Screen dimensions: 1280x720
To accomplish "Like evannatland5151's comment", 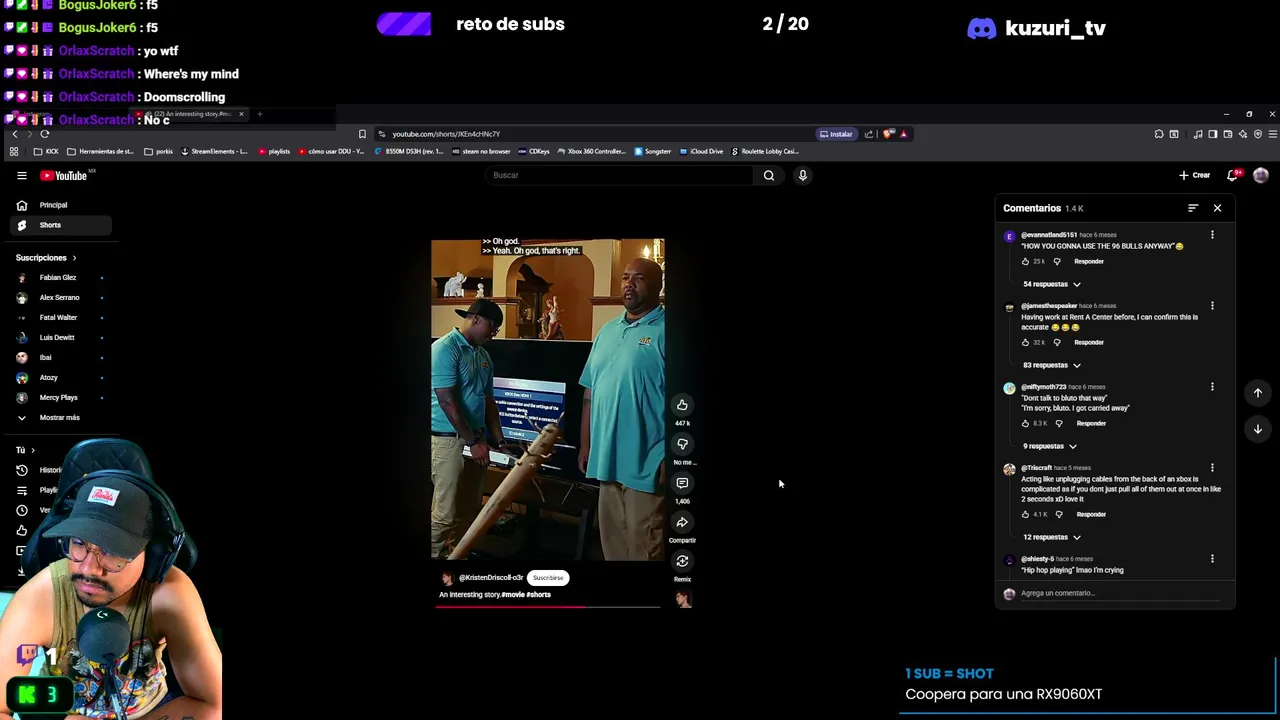I will tap(1025, 262).
